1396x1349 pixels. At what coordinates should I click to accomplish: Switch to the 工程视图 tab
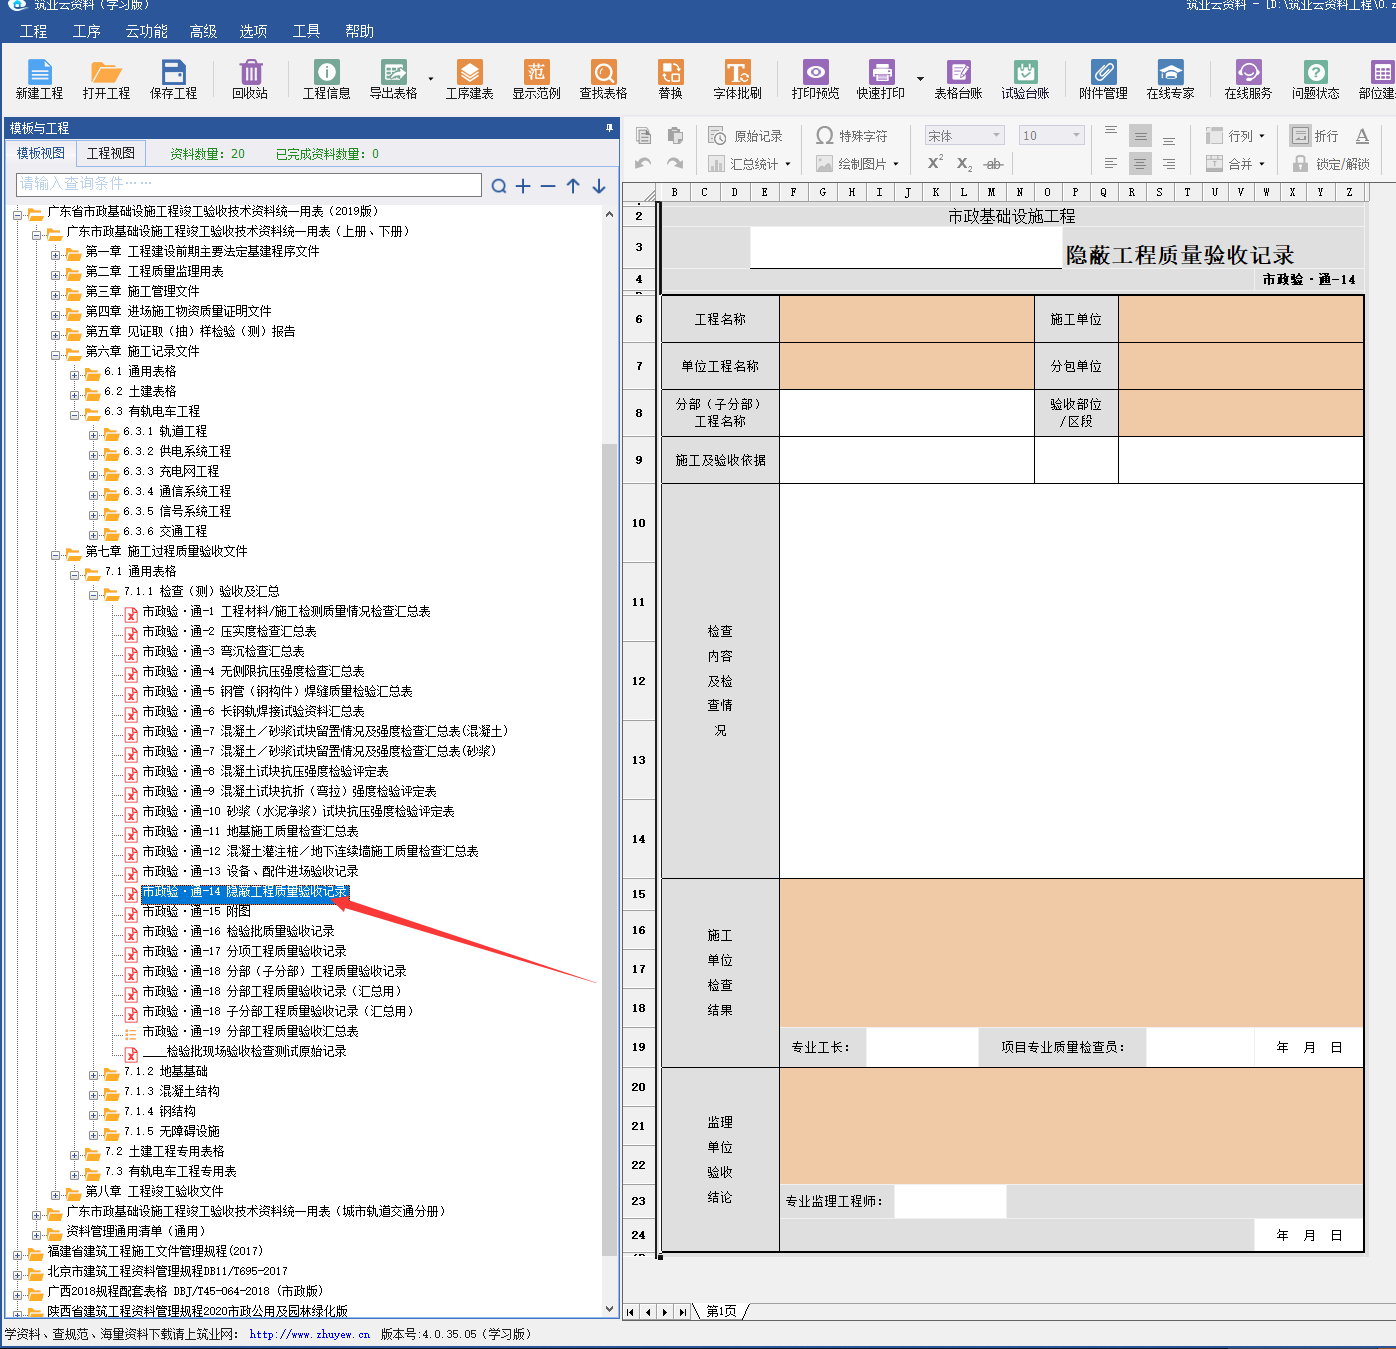point(110,153)
